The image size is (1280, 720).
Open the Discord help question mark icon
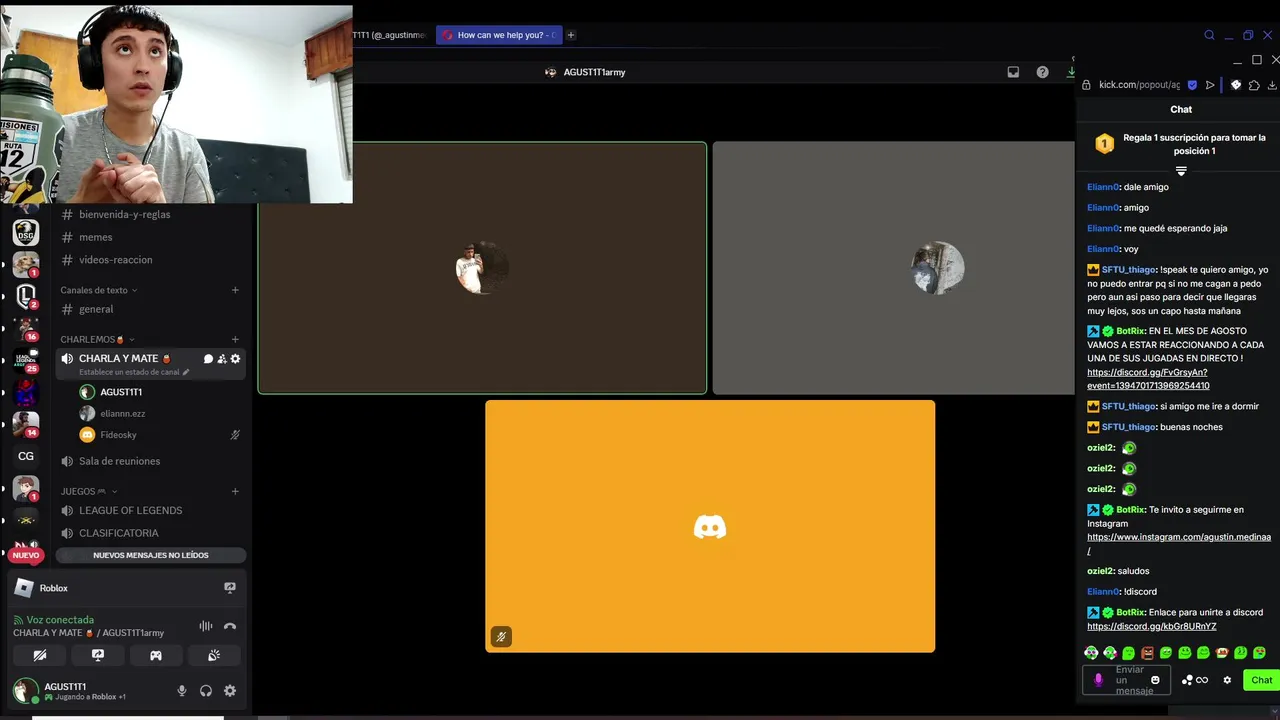1042,72
